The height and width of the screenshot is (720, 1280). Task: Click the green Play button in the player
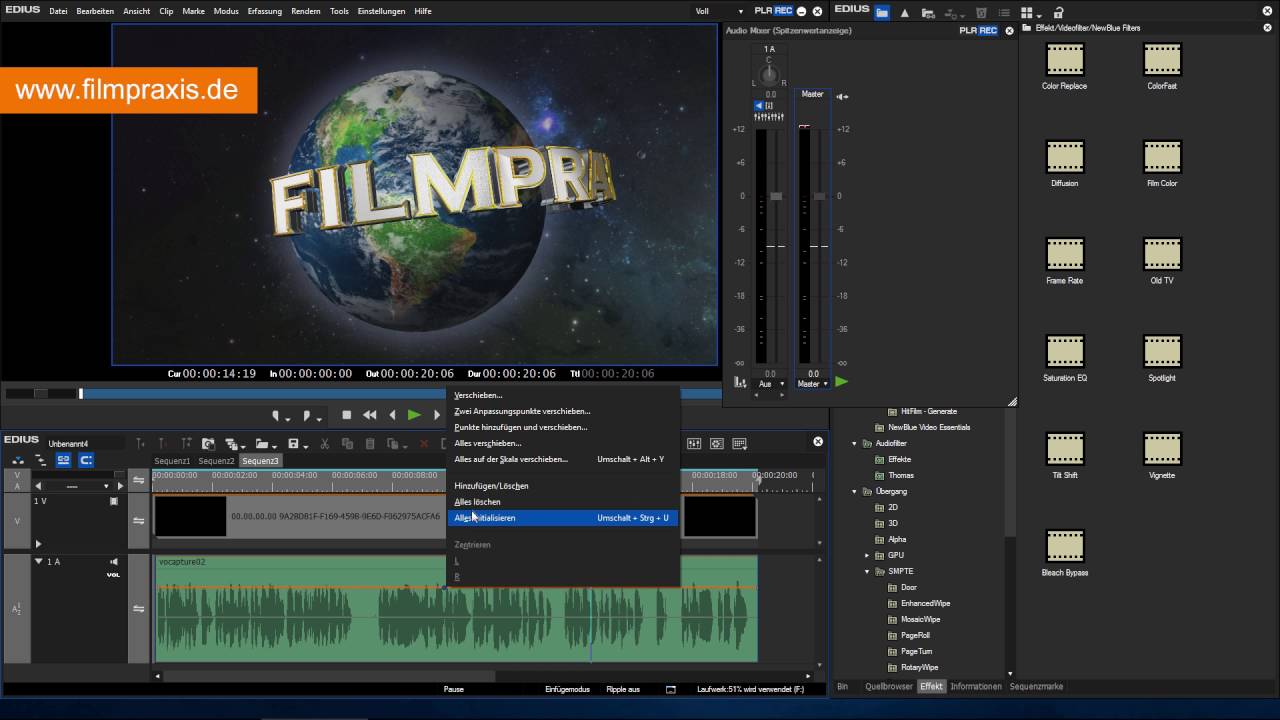[414, 415]
